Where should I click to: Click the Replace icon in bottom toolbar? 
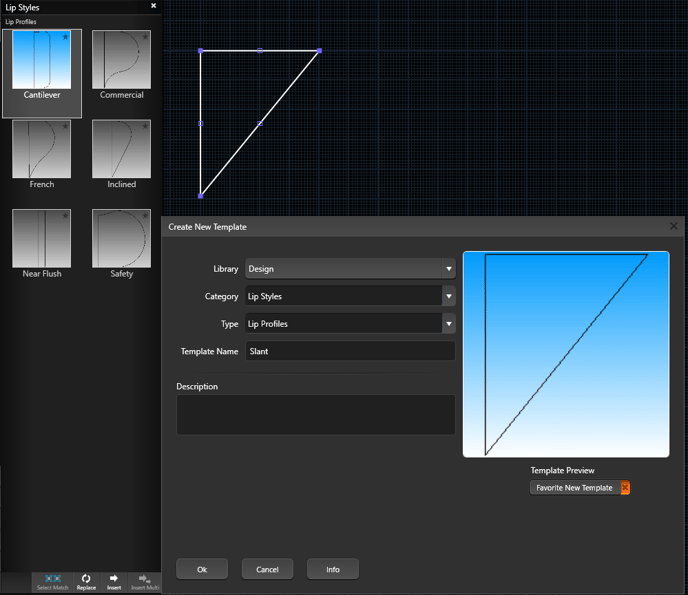[x=86, y=579]
